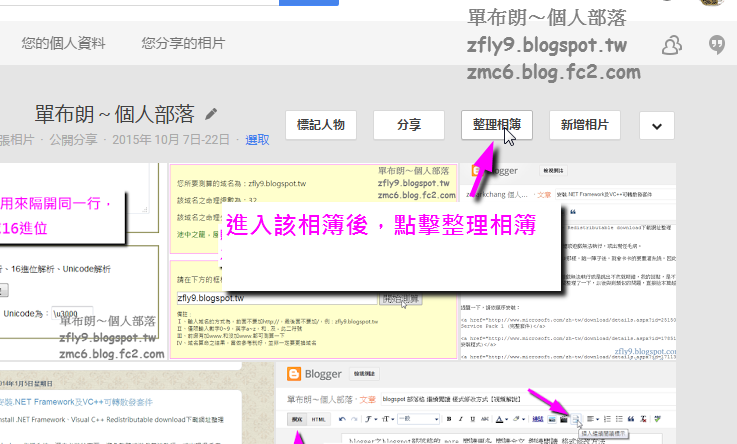The width and height of the screenshot is (737, 444).
Task: Open the yellow domain test photo thumbnail
Action: [x=313, y=261]
